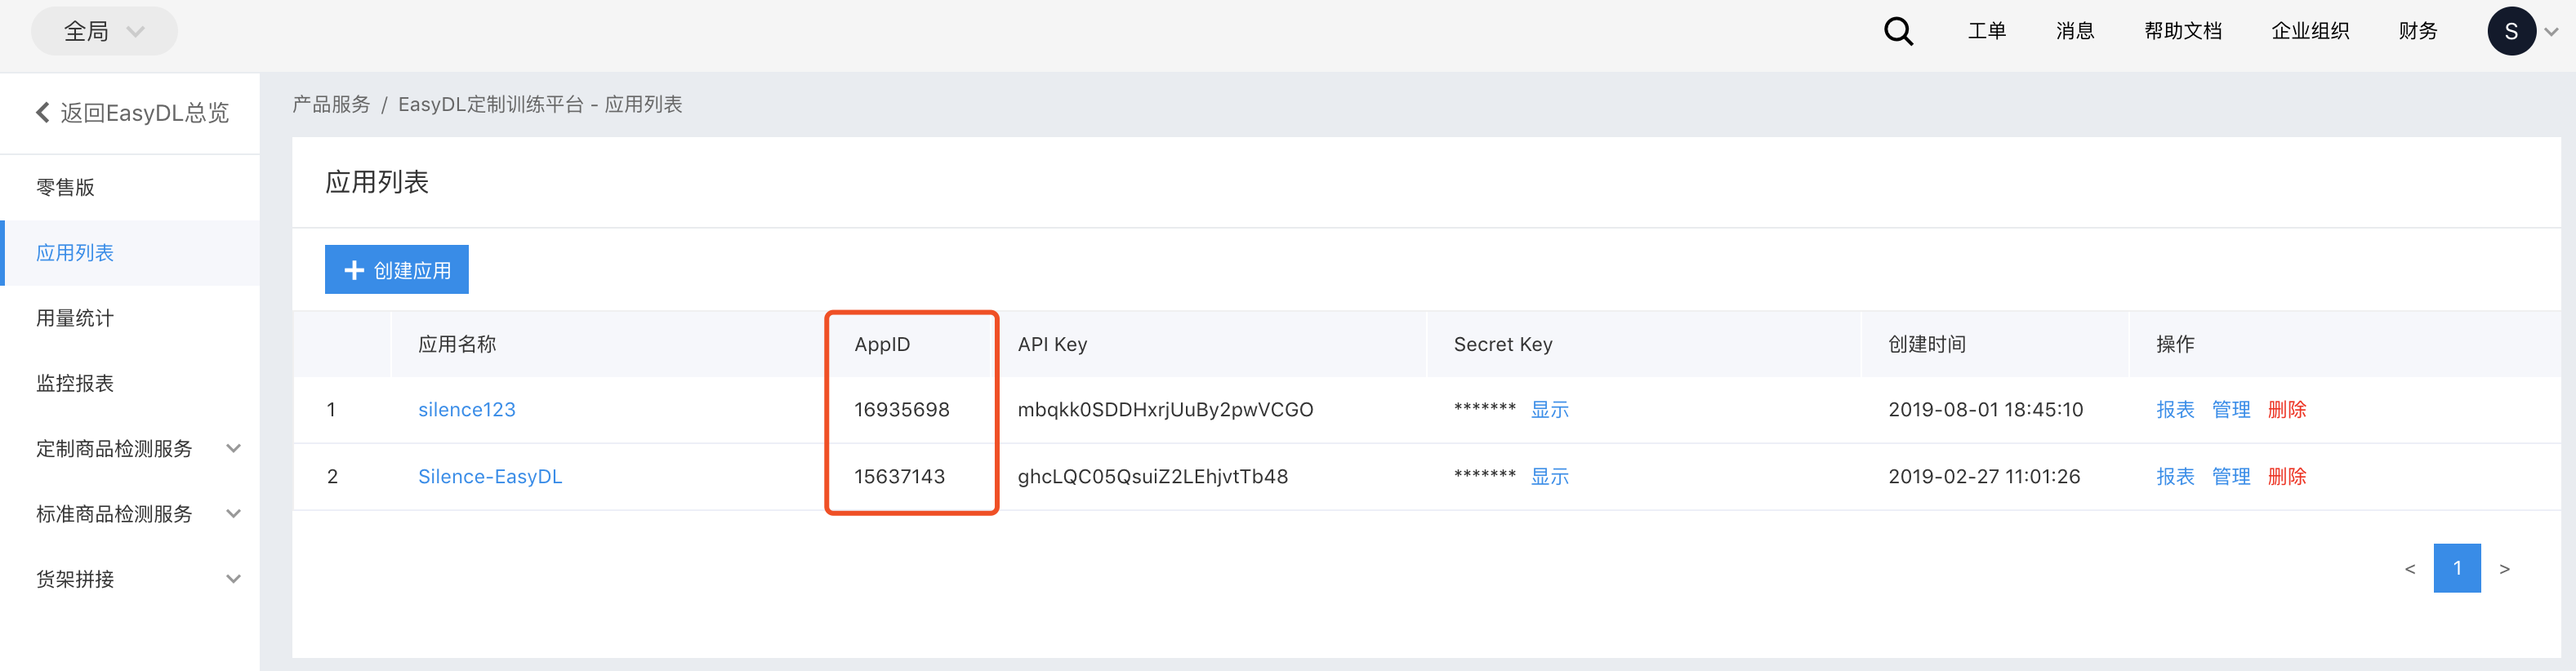Click the plus 创建应用 button

396,269
